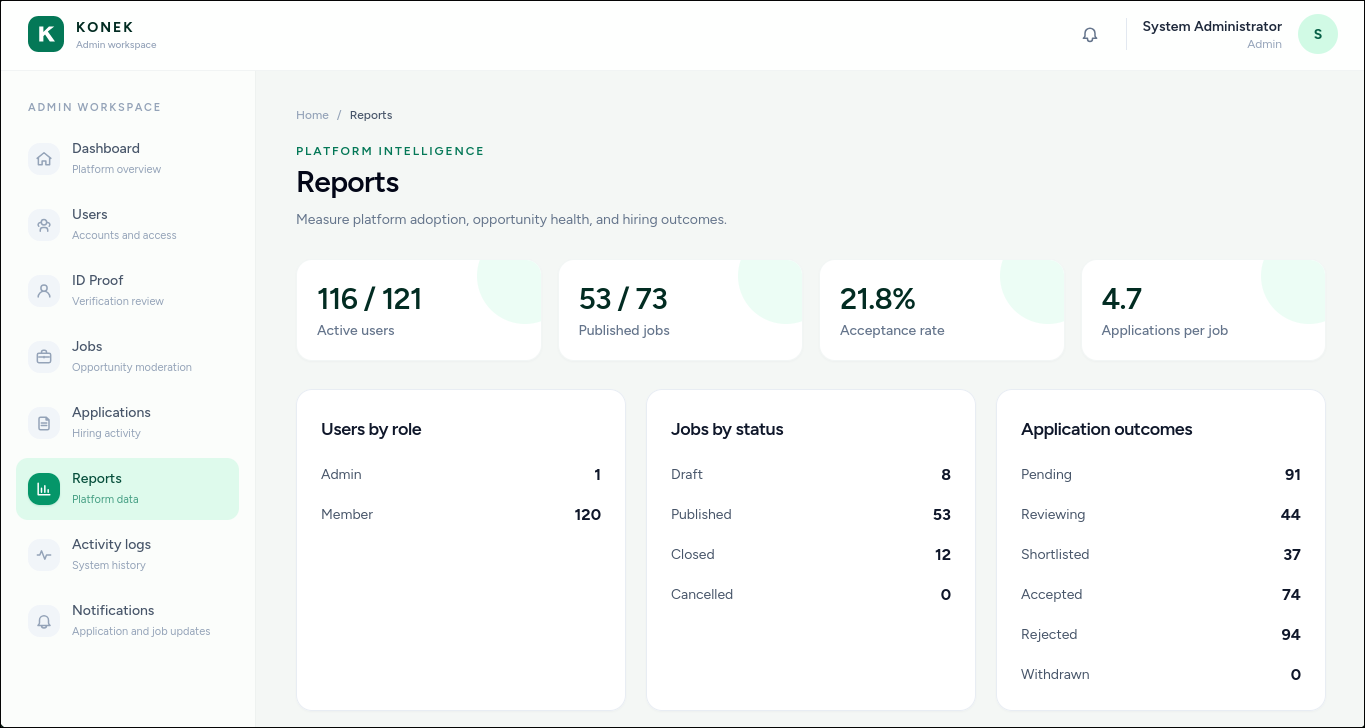Screen dimensions: 1365x728
Task: Click the Rejected outcome label
Action: pyautogui.click(x=1049, y=634)
